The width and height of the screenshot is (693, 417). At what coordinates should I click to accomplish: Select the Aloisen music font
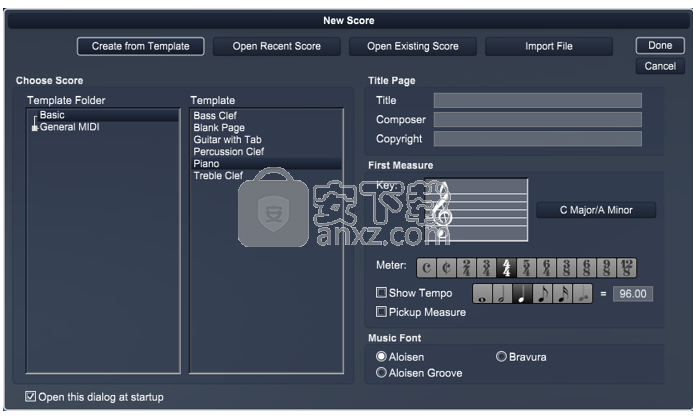(381, 356)
